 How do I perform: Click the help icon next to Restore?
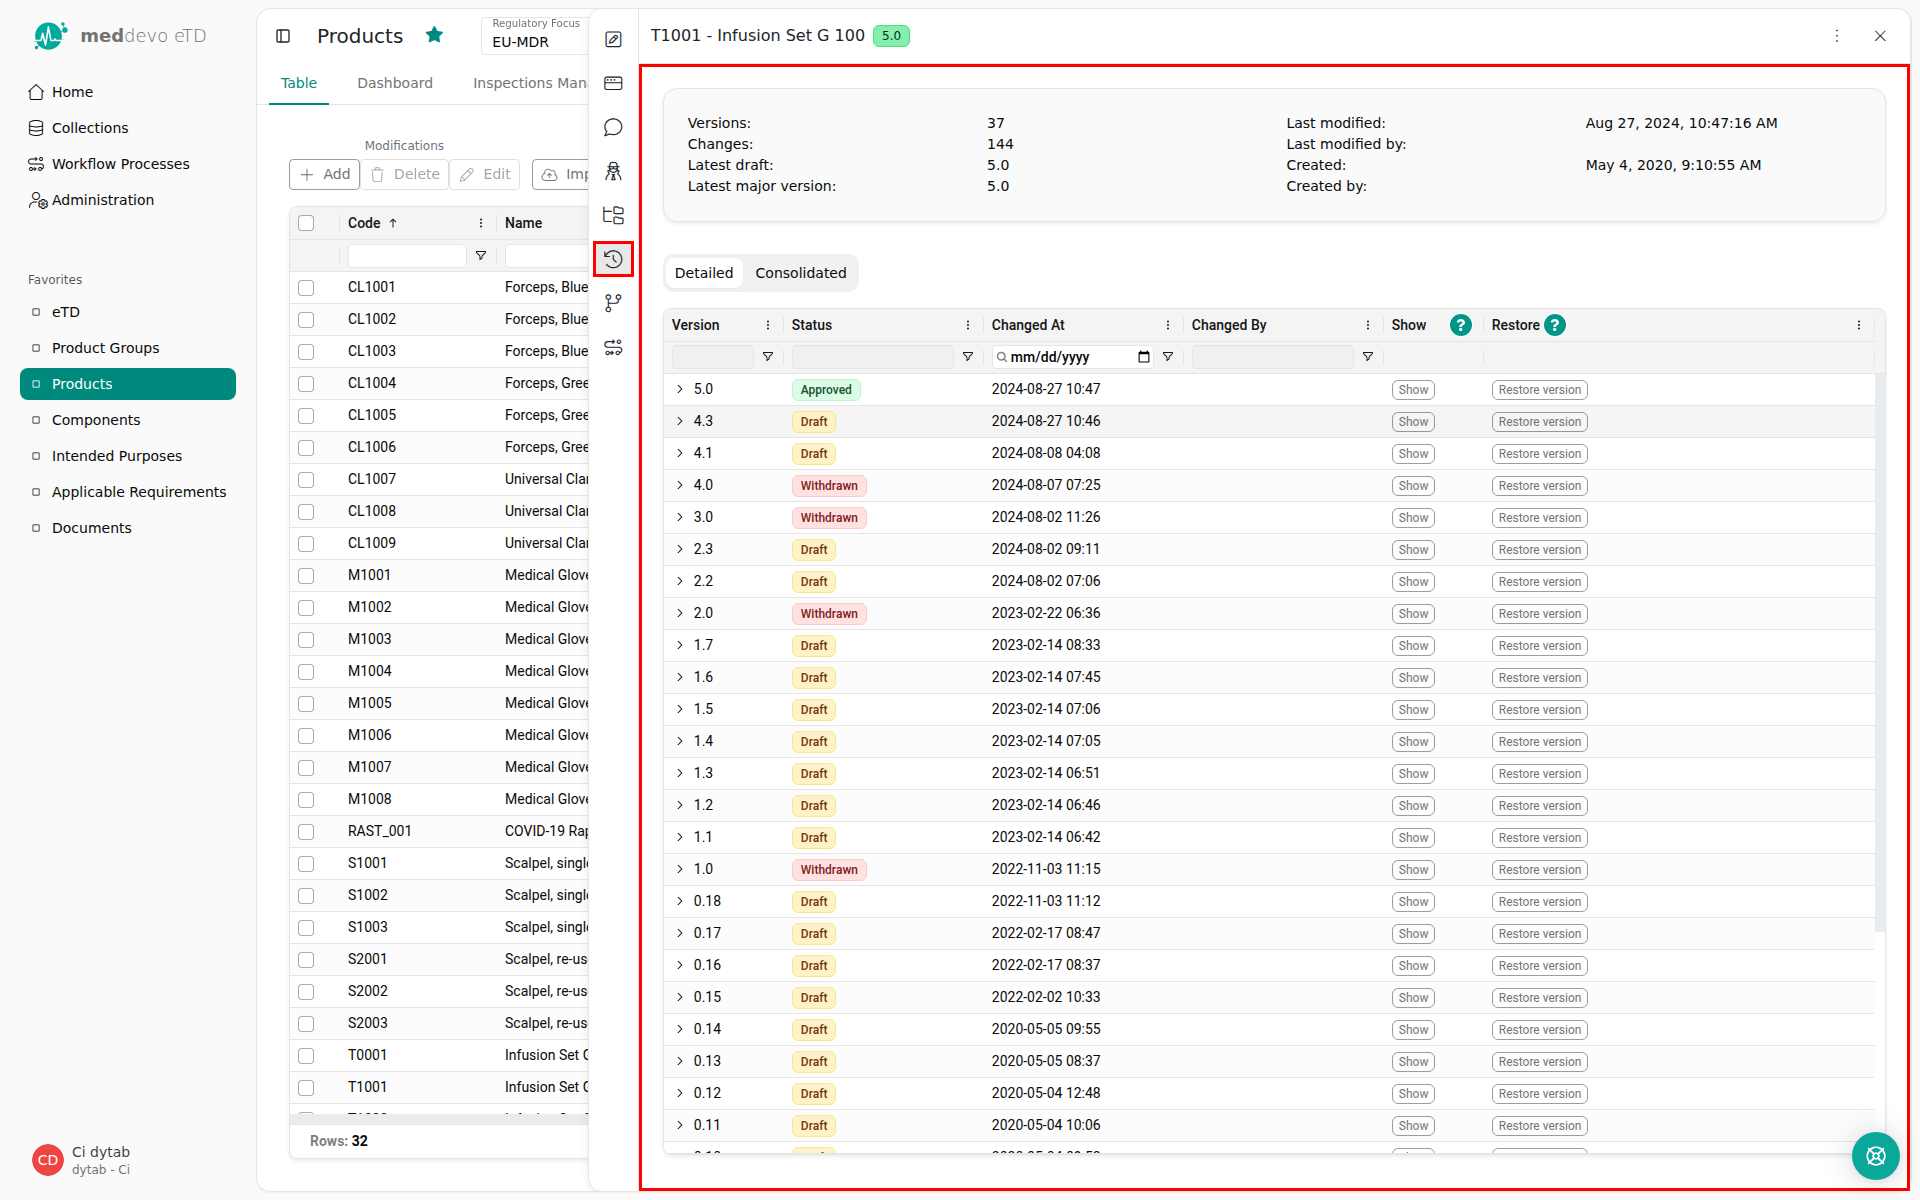pyautogui.click(x=1555, y=325)
